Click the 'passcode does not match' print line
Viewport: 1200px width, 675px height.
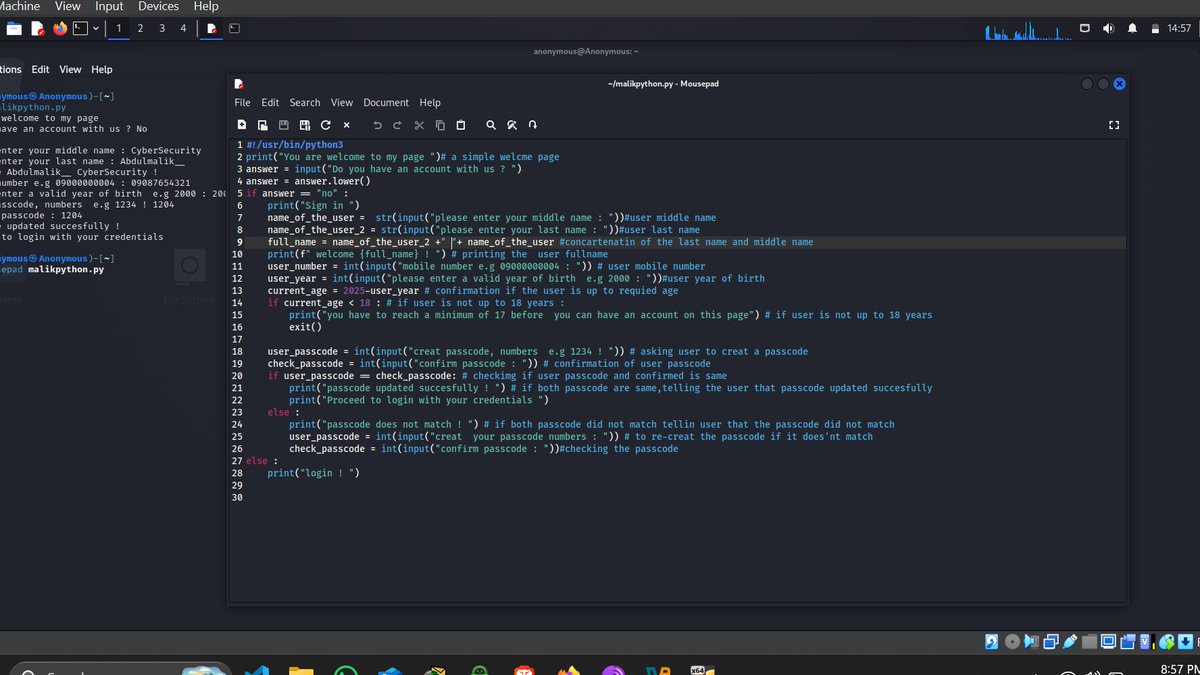[x=385, y=424]
